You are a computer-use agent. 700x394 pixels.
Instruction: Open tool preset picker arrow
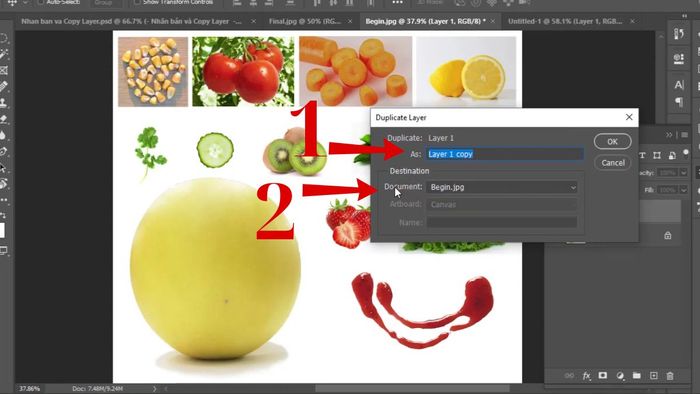pyautogui.click(x=25, y=3)
